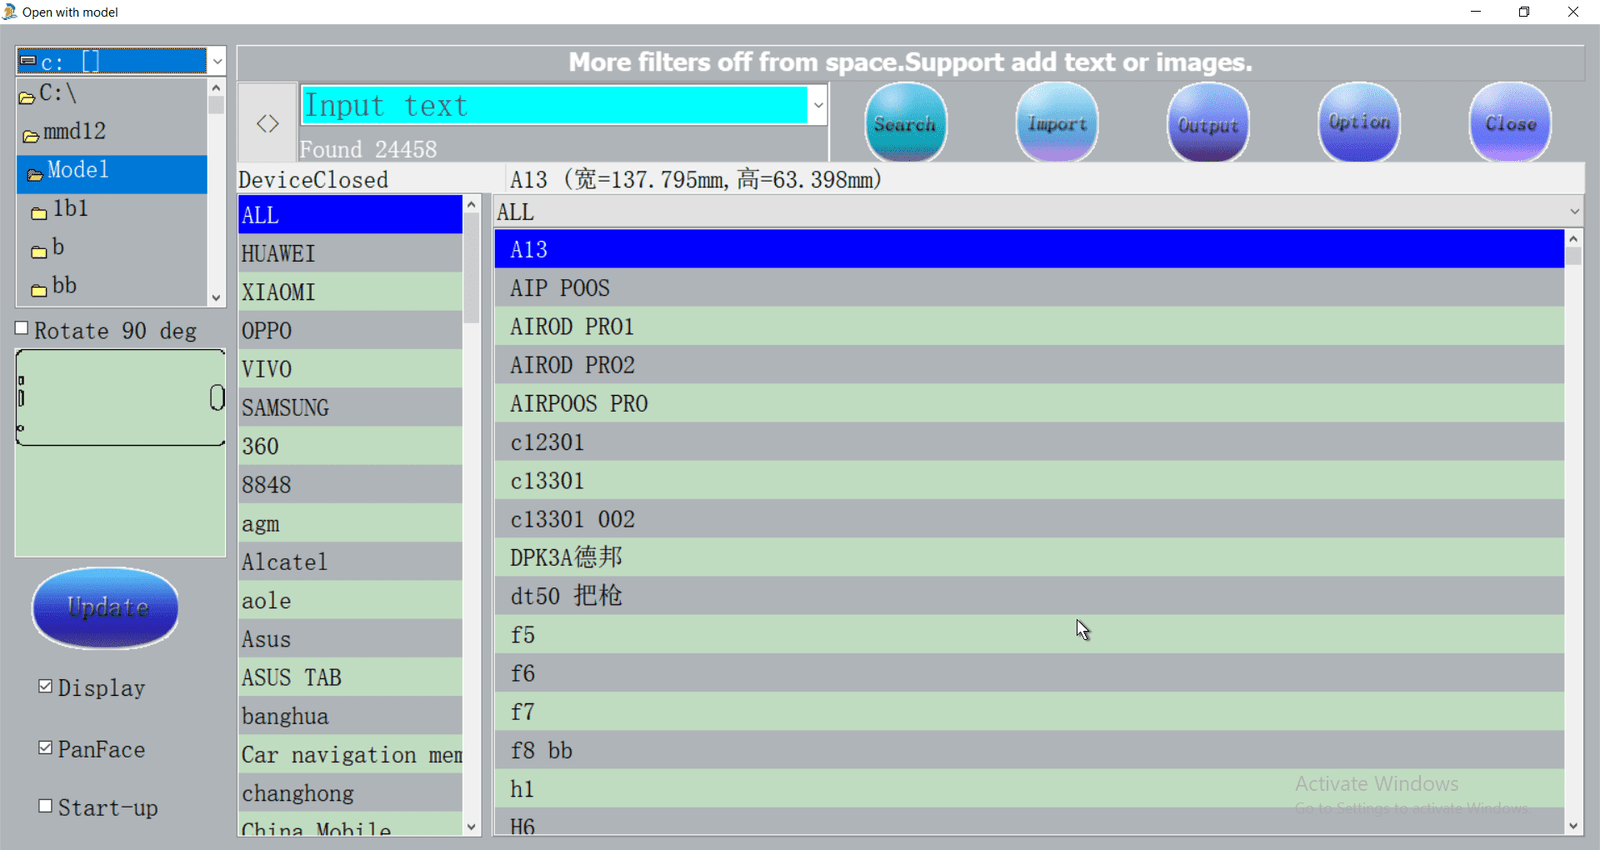Select ASUS TAB brand
Image resolution: width=1600 pixels, height=850 pixels.
(x=350, y=677)
